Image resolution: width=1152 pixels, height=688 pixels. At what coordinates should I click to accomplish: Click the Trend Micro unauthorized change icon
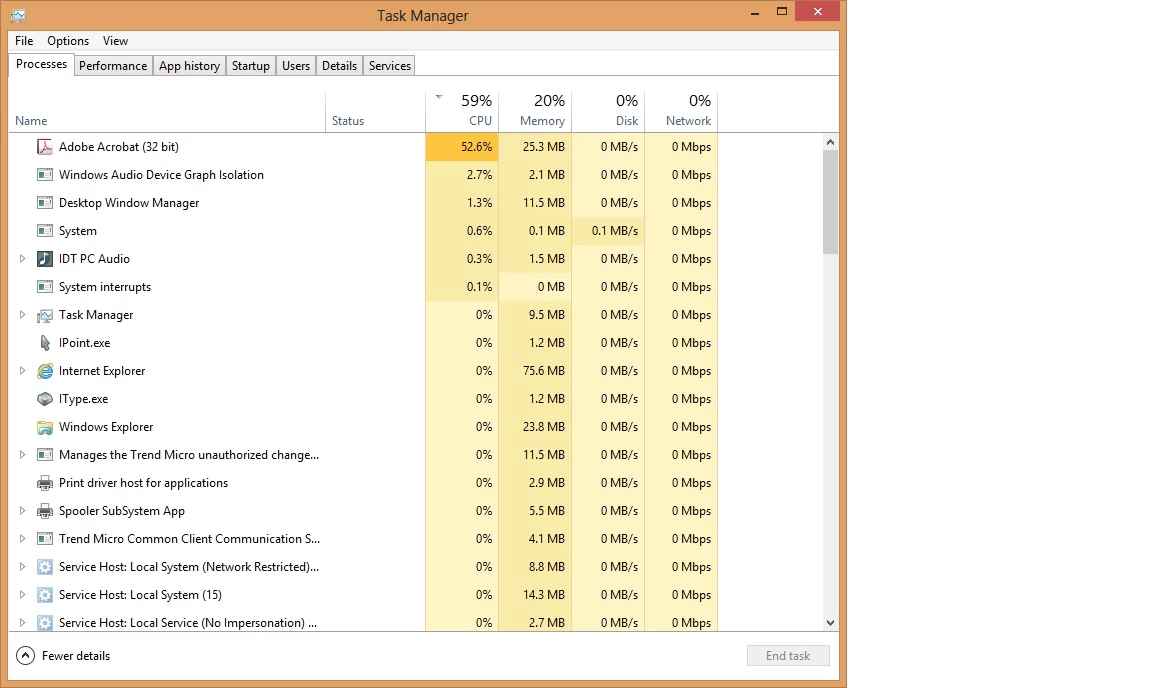click(45, 455)
